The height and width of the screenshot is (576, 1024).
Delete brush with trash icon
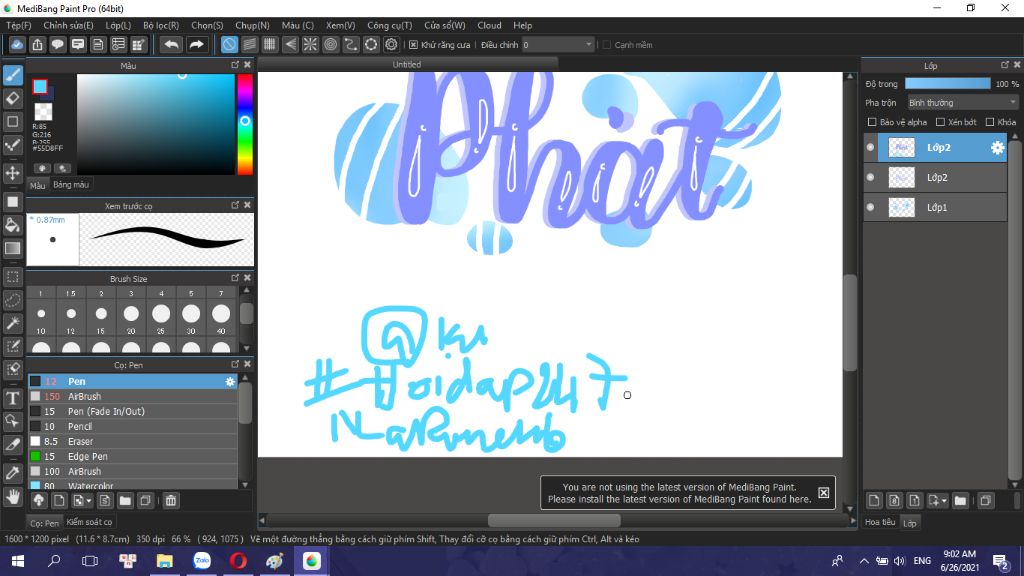pos(170,501)
